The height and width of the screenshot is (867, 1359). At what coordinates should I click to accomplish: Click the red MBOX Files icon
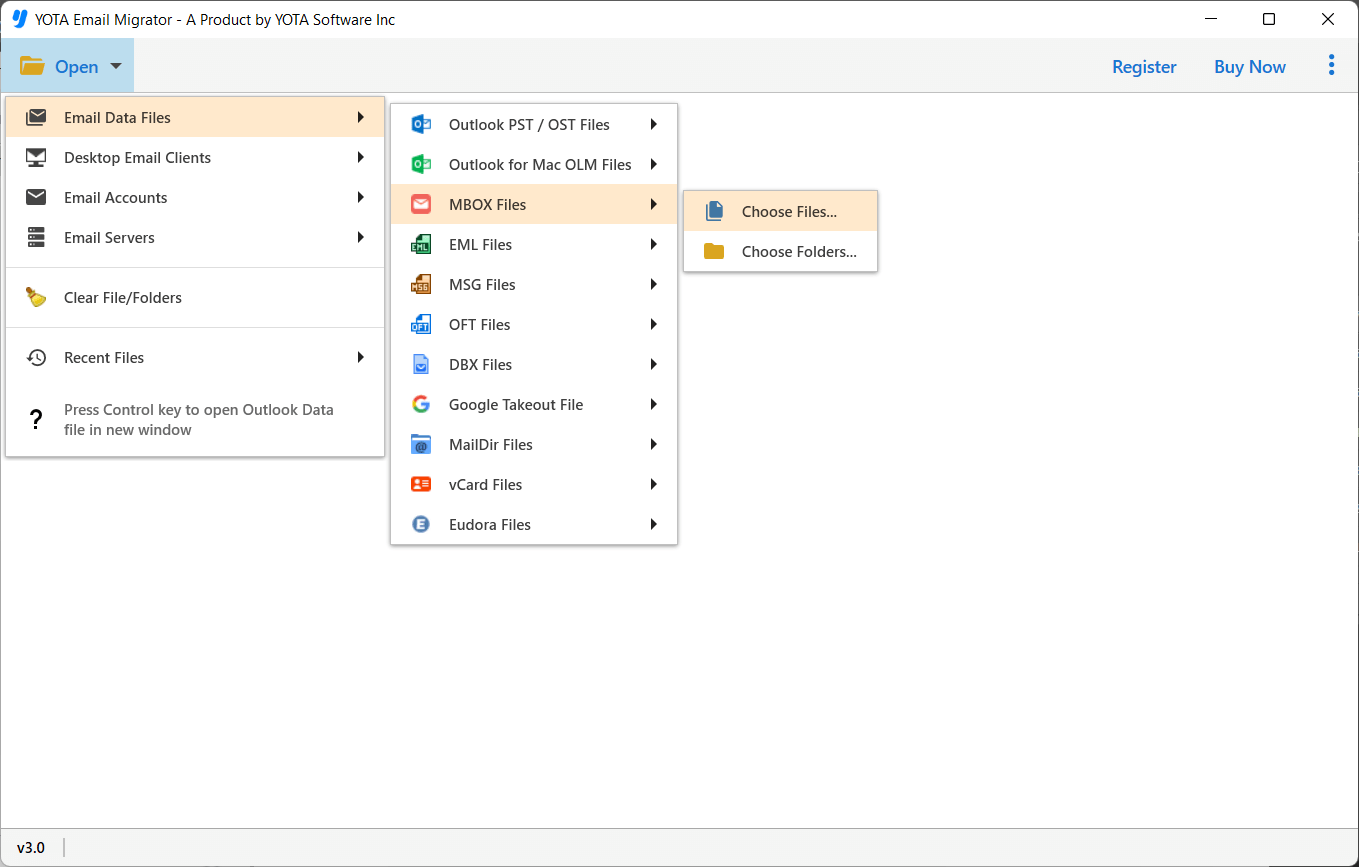pos(421,204)
